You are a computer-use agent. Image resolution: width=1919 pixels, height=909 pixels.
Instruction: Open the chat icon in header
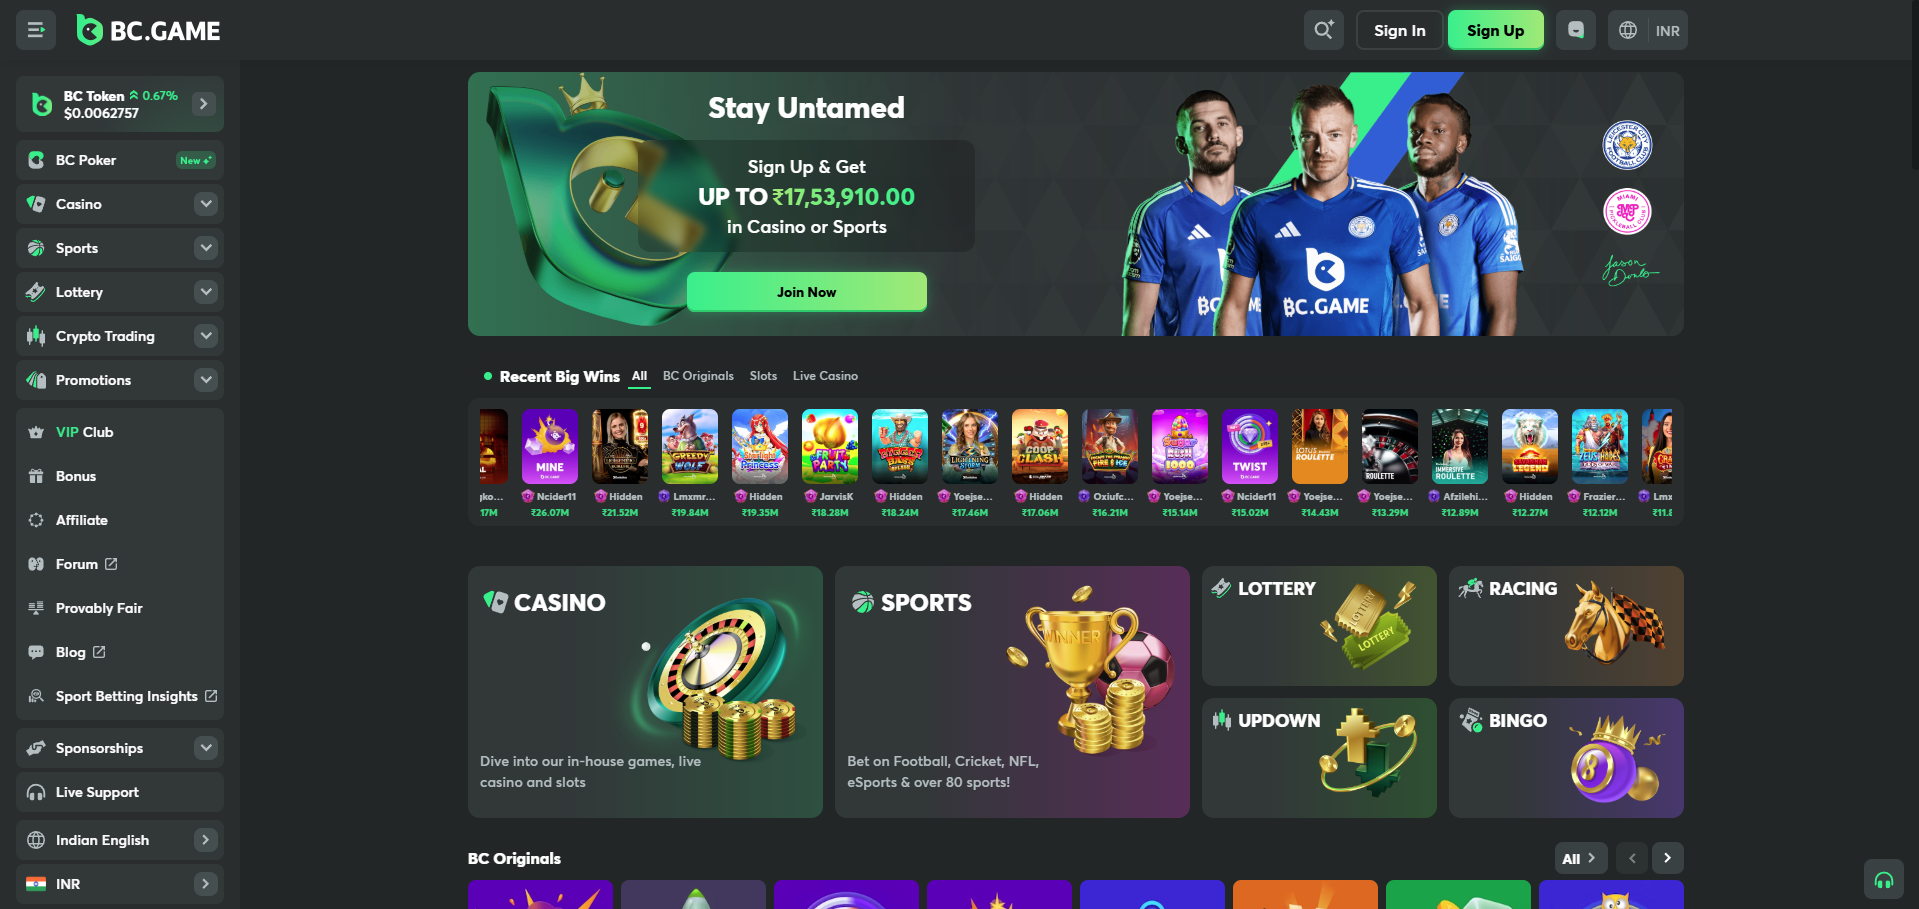pos(1576,30)
